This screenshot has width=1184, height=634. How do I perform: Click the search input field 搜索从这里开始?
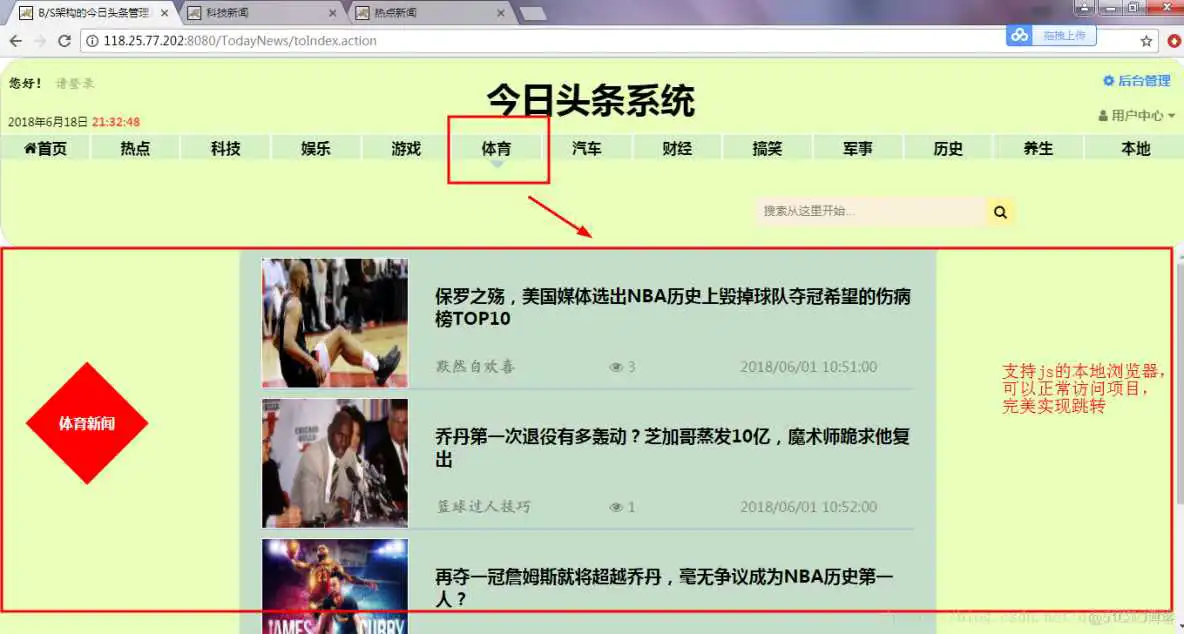pos(870,211)
